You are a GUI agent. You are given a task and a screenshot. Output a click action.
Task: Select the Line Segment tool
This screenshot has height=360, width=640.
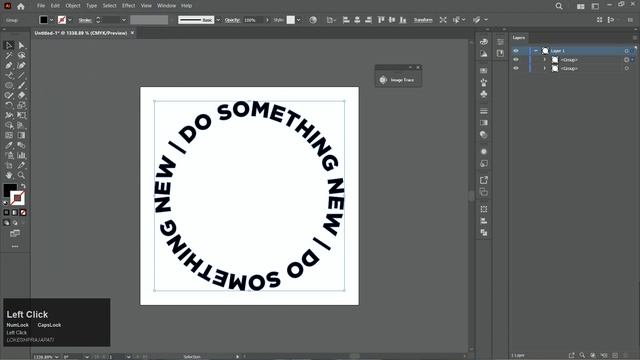pos(21,76)
